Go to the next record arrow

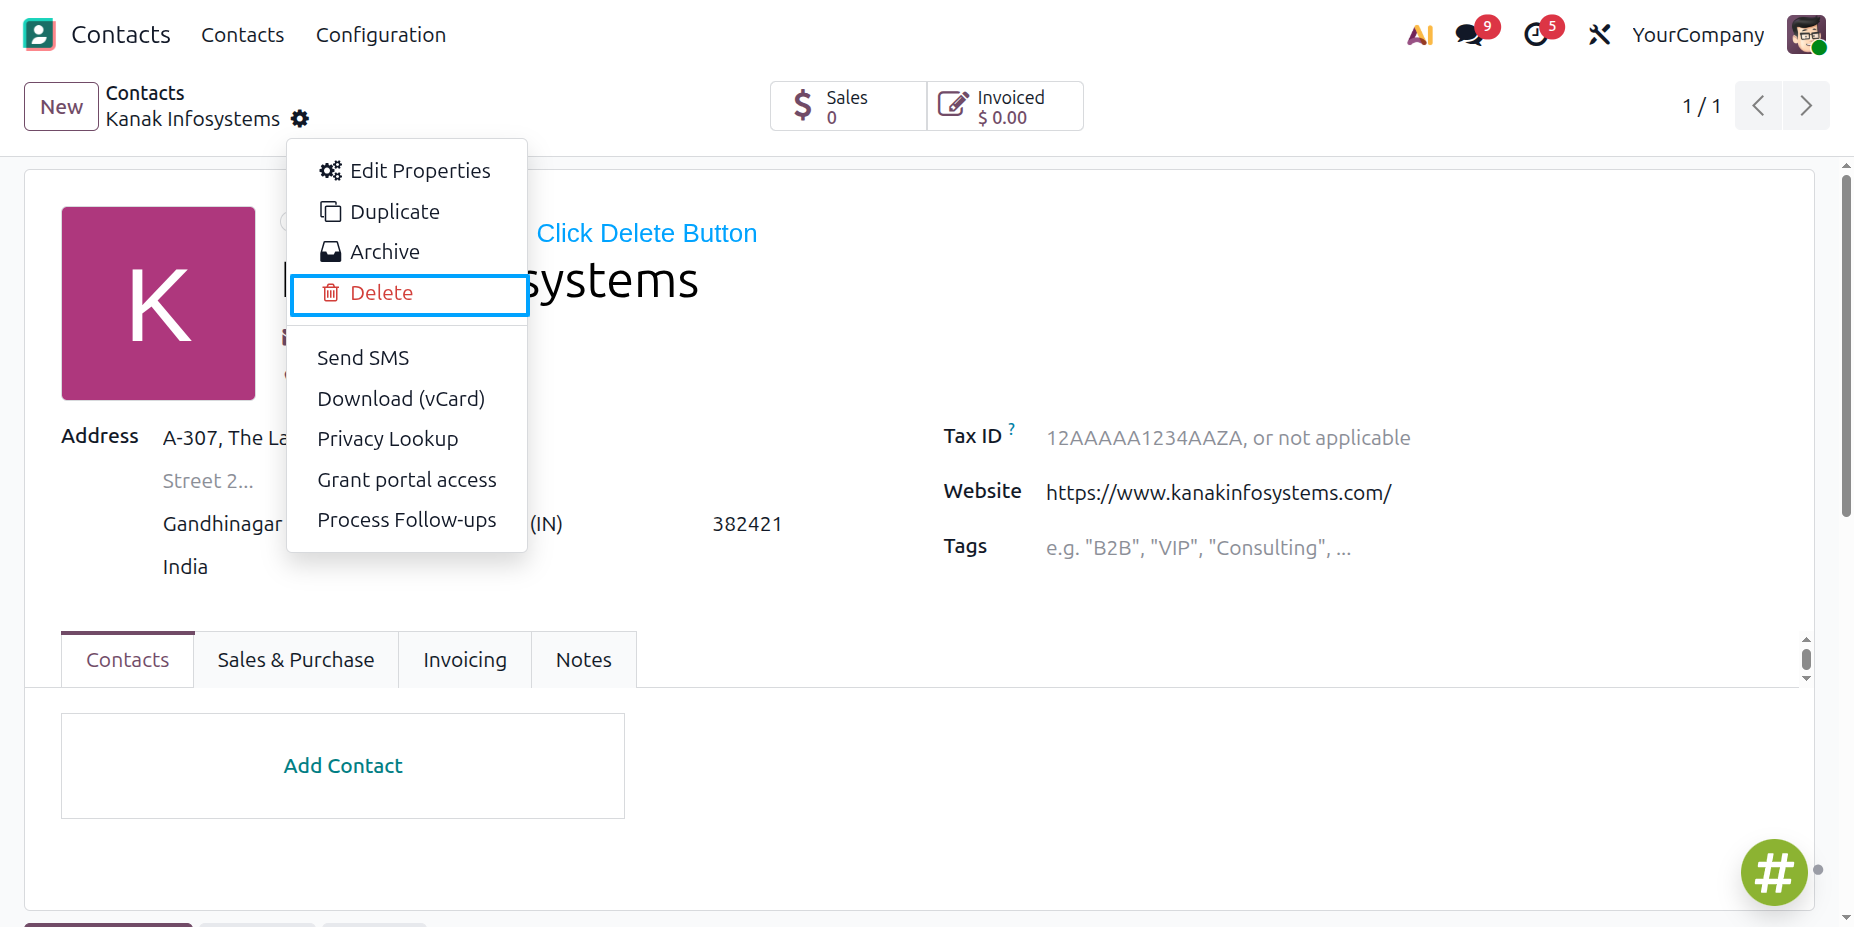[x=1806, y=106]
